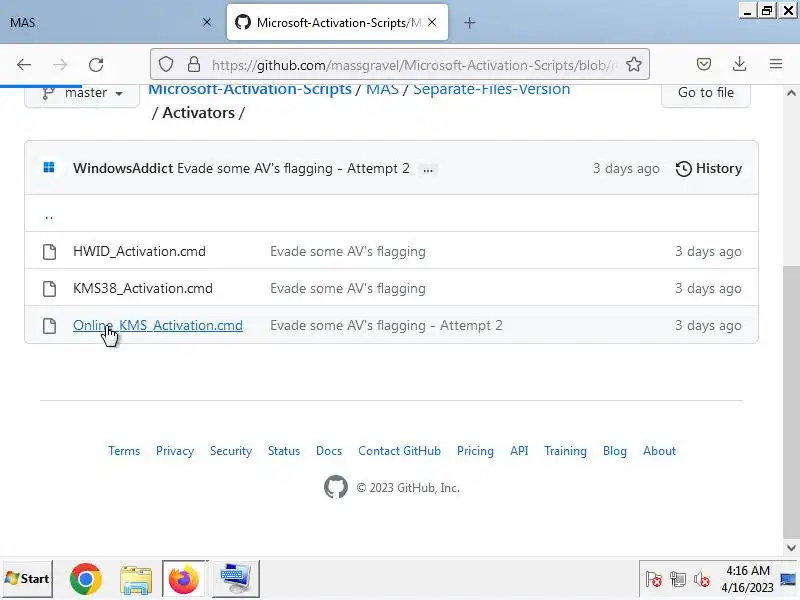The image size is (800, 600).
Task: Click the file icon beside Online_KMS_Activation.cmd
Action: pos(49,326)
